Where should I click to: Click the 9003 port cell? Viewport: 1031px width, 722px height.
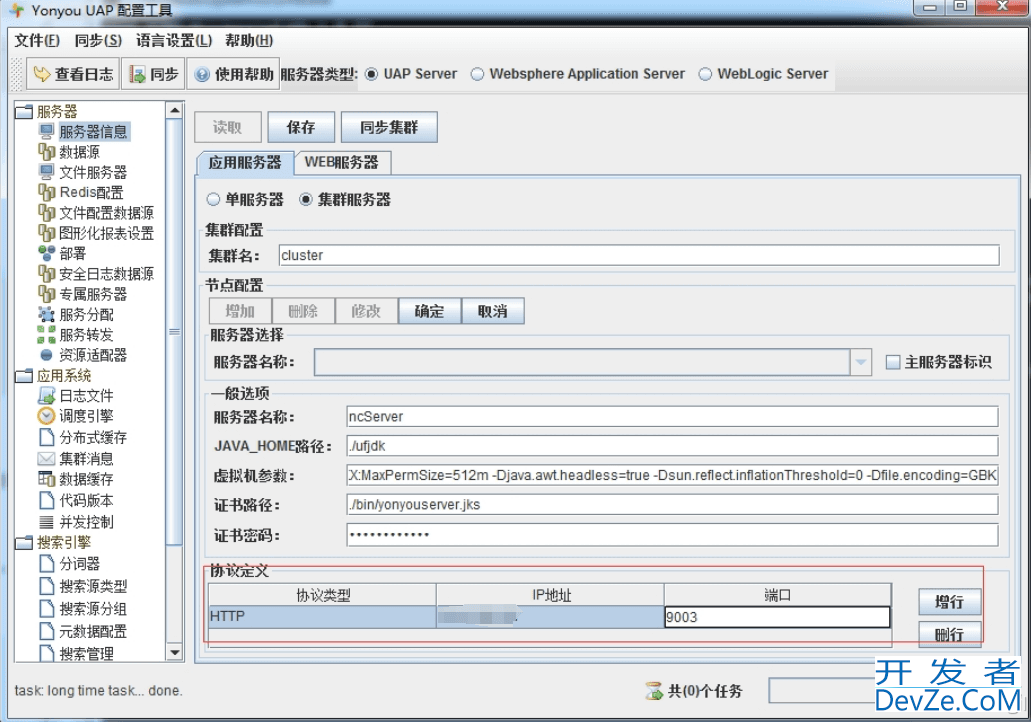tap(777, 617)
